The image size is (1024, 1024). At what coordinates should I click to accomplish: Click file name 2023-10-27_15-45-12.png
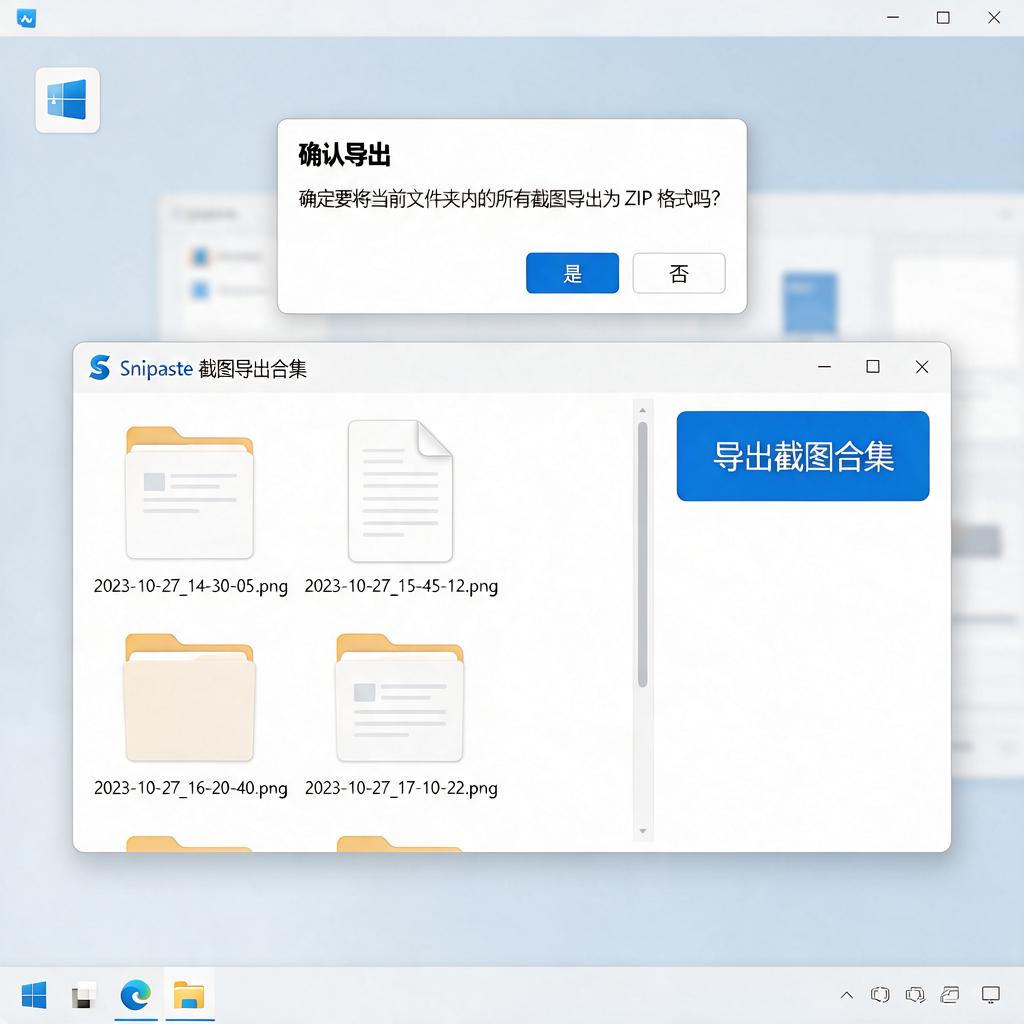401,586
